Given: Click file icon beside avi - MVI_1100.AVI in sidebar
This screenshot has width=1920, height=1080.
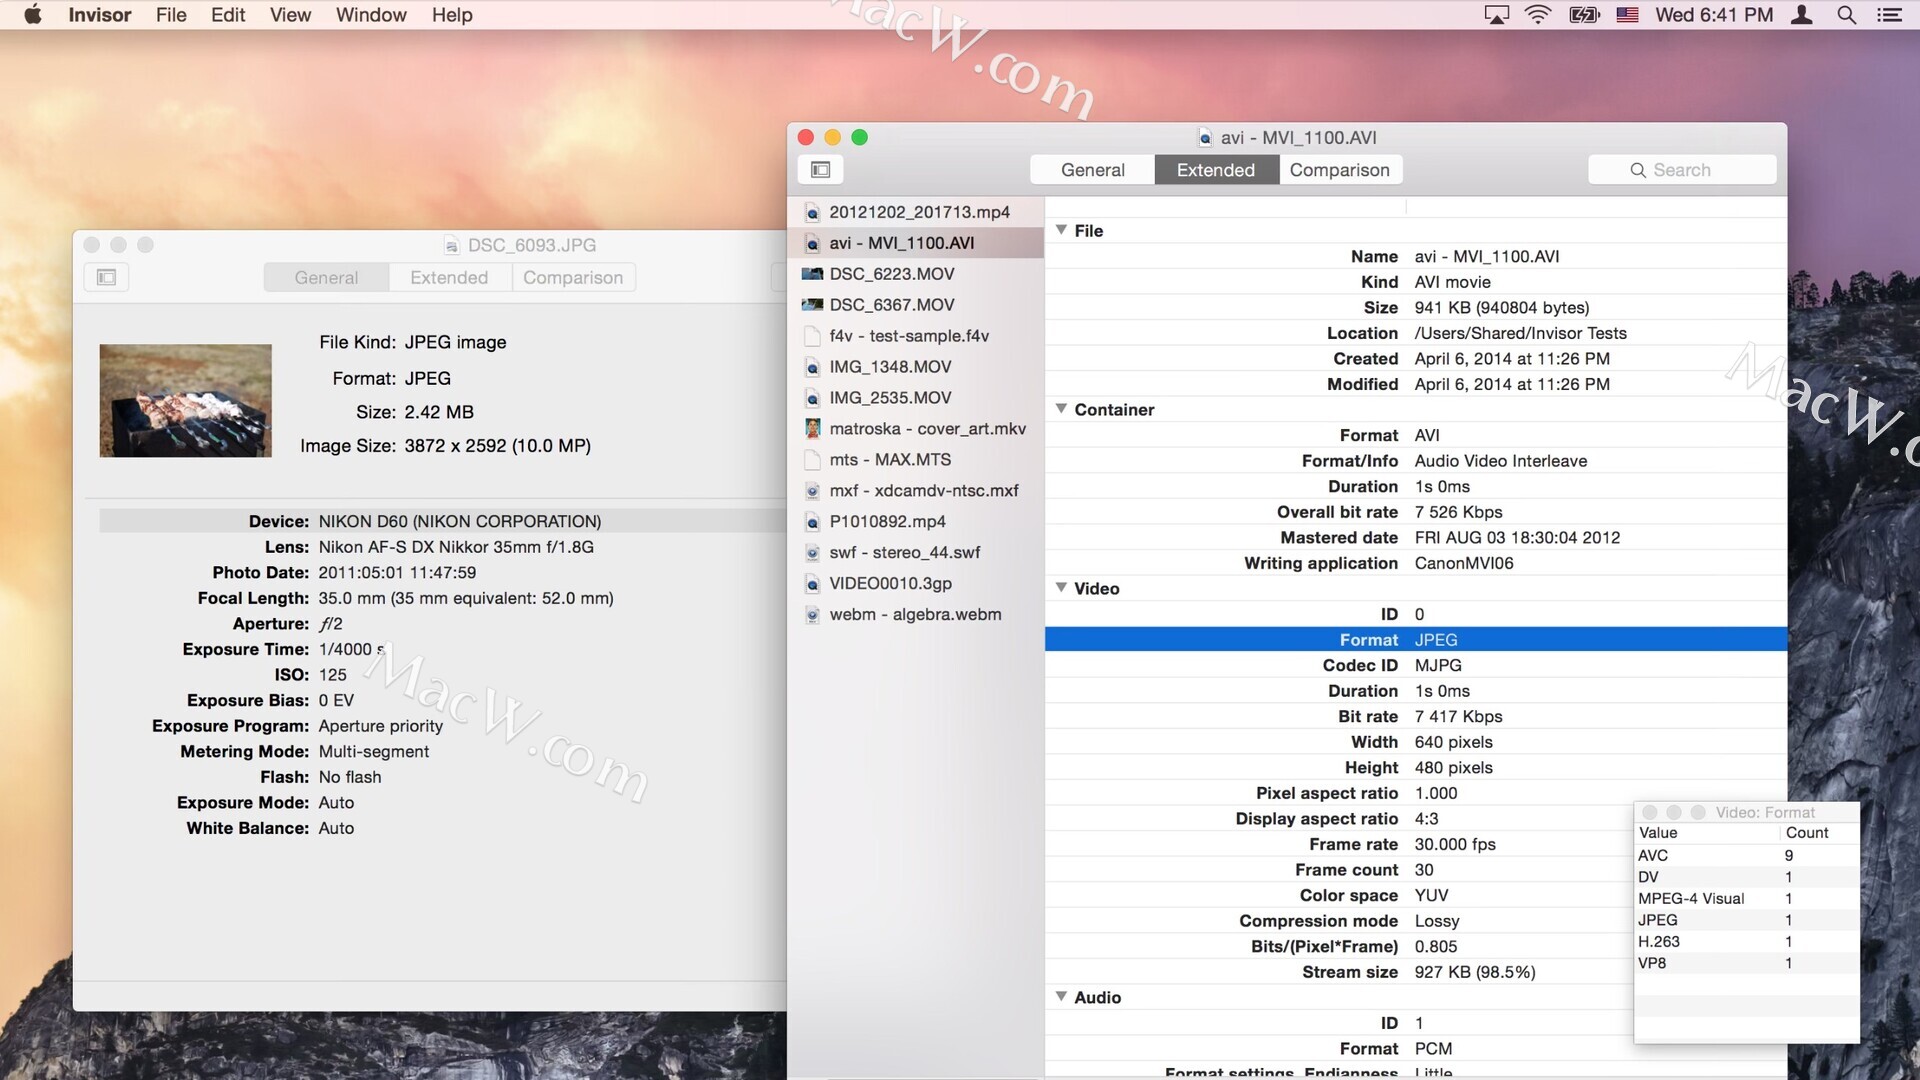Looking at the screenshot, I should pos(812,243).
